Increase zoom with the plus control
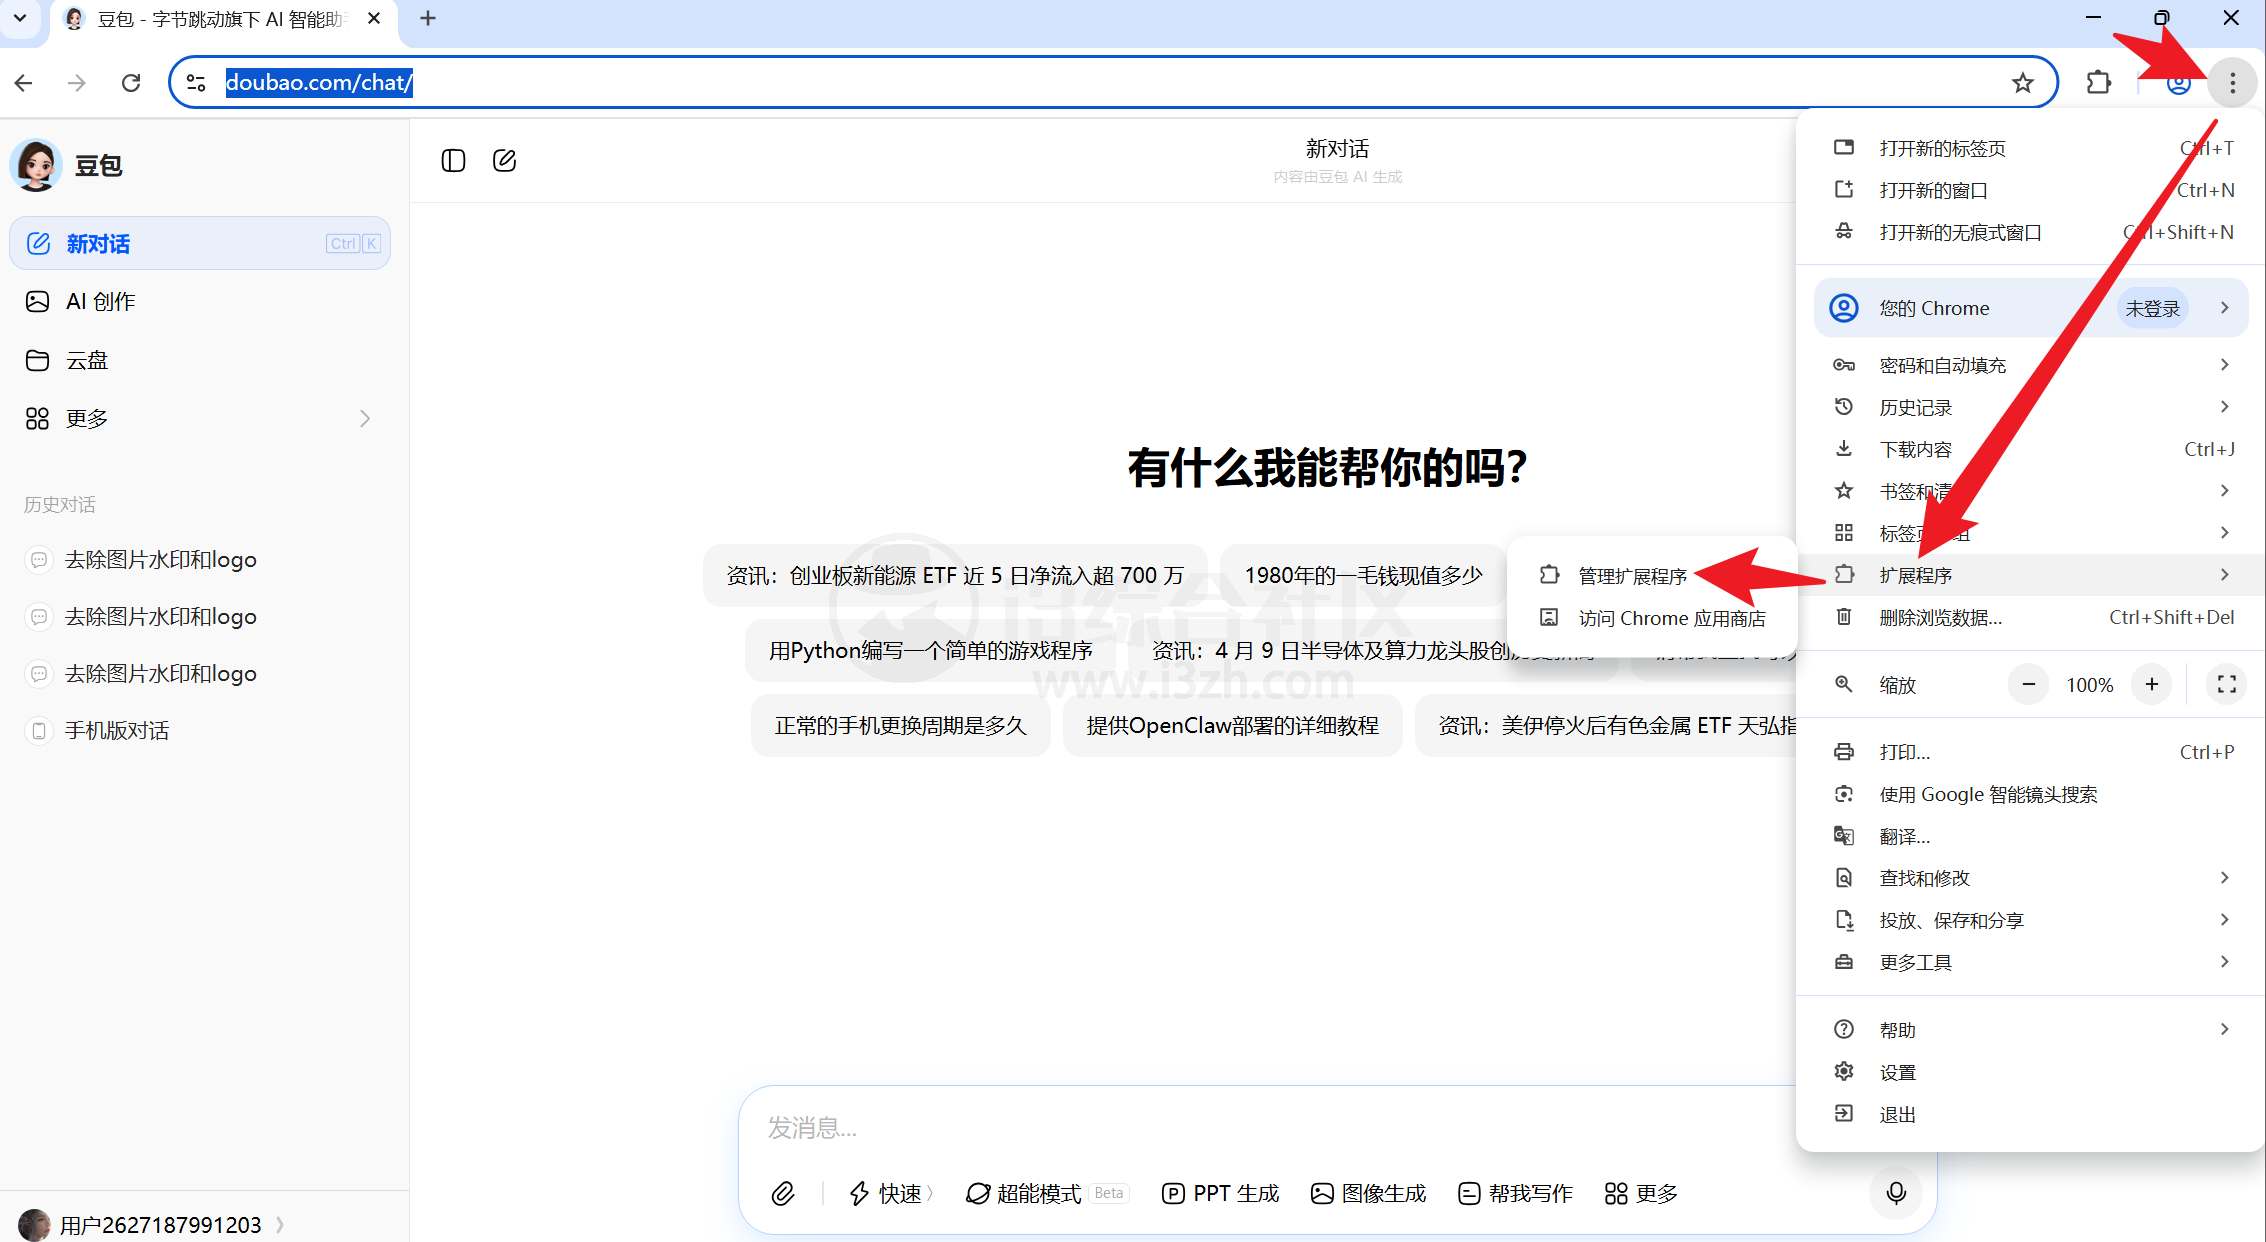Viewport: 2266px width, 1242px height. [2152, 684]
